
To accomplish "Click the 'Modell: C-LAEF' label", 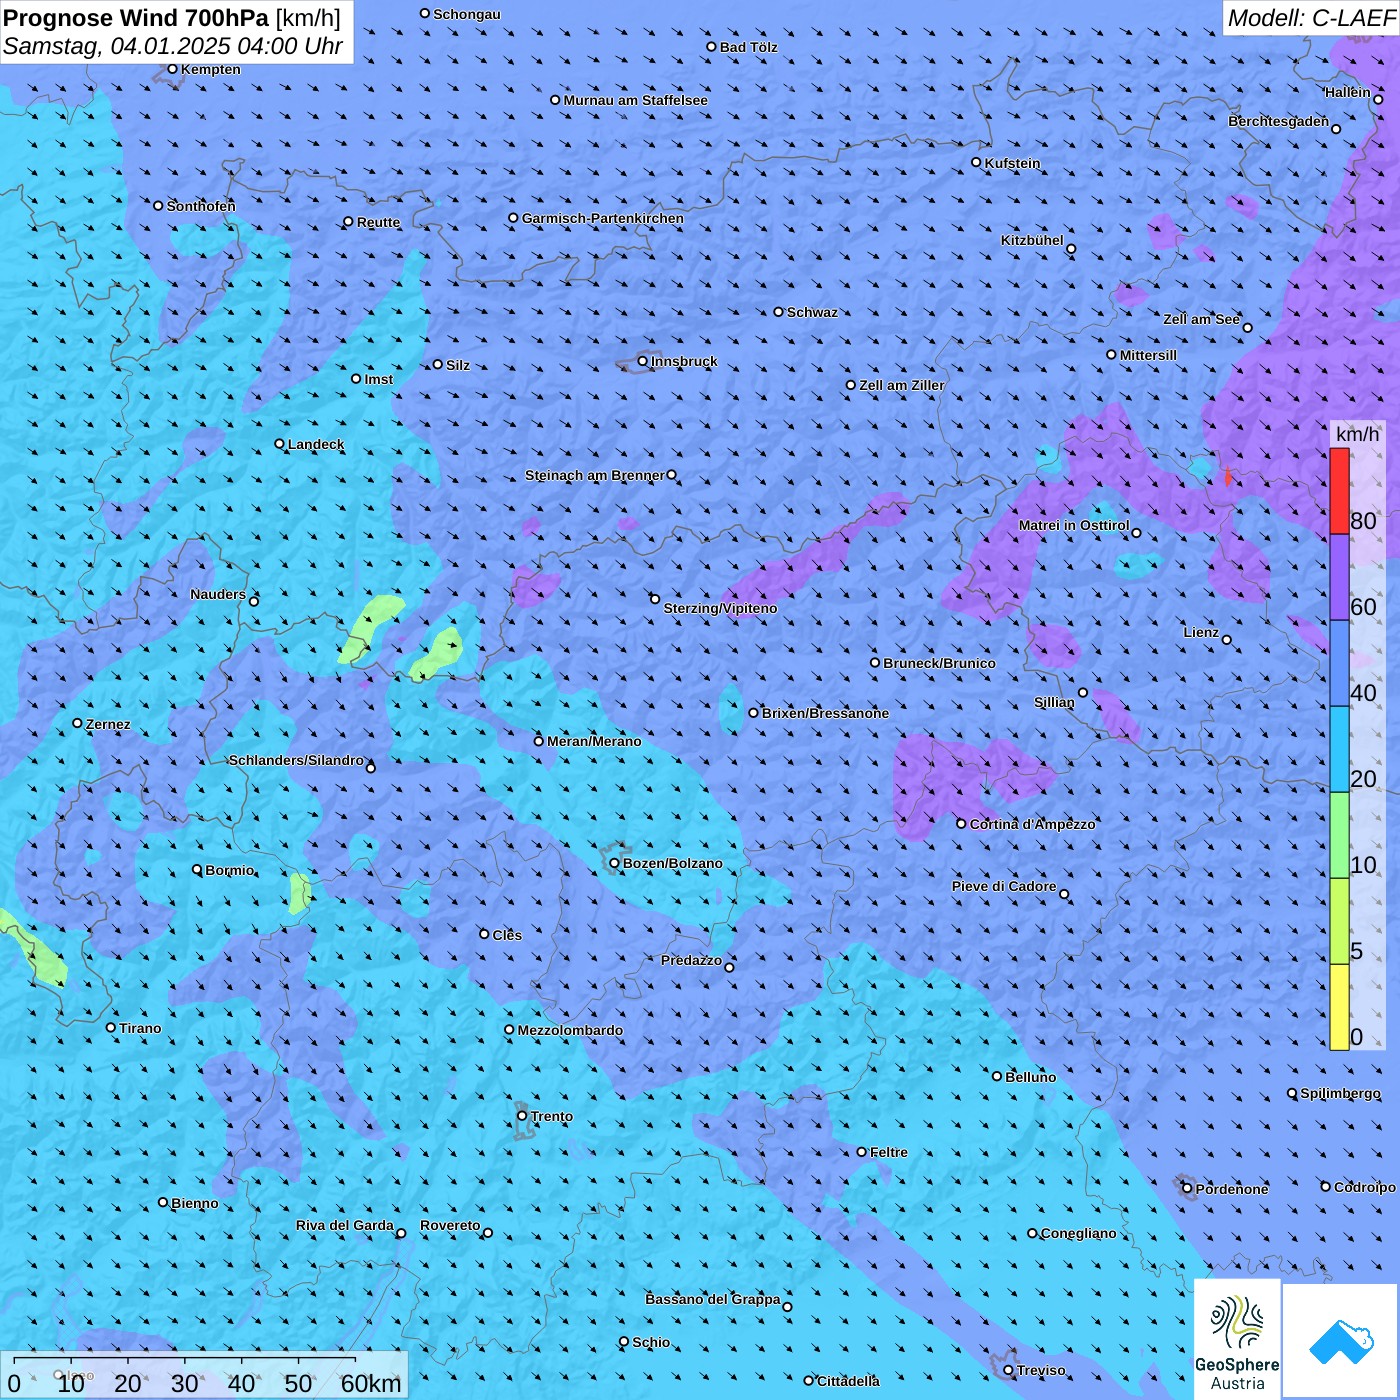I will [x=1311, y=18].
